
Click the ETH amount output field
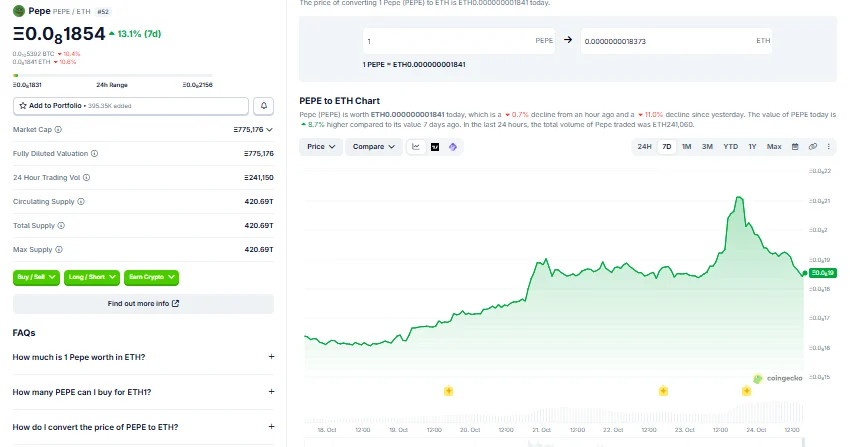[676, 41]
